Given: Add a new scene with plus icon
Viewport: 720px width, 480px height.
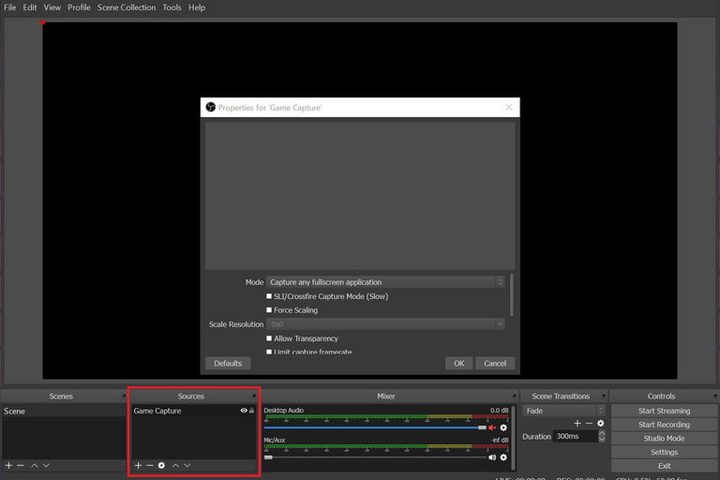Looking at the screenshot, I should 9,466.
